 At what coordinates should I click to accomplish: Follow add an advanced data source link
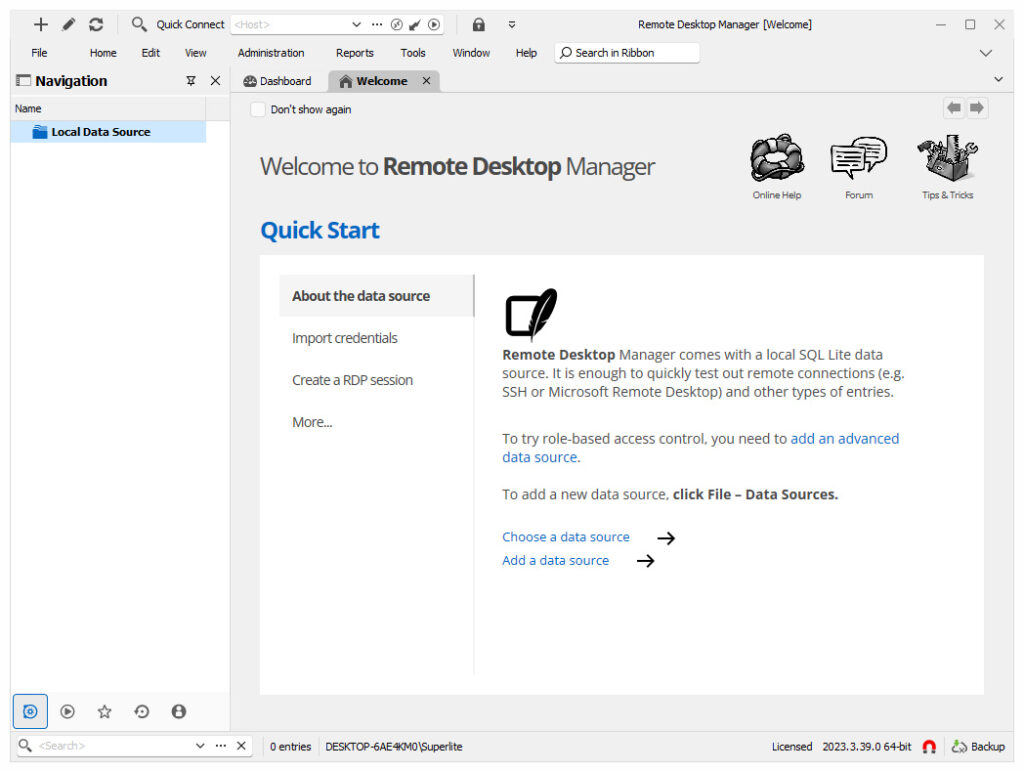(844, 439)
